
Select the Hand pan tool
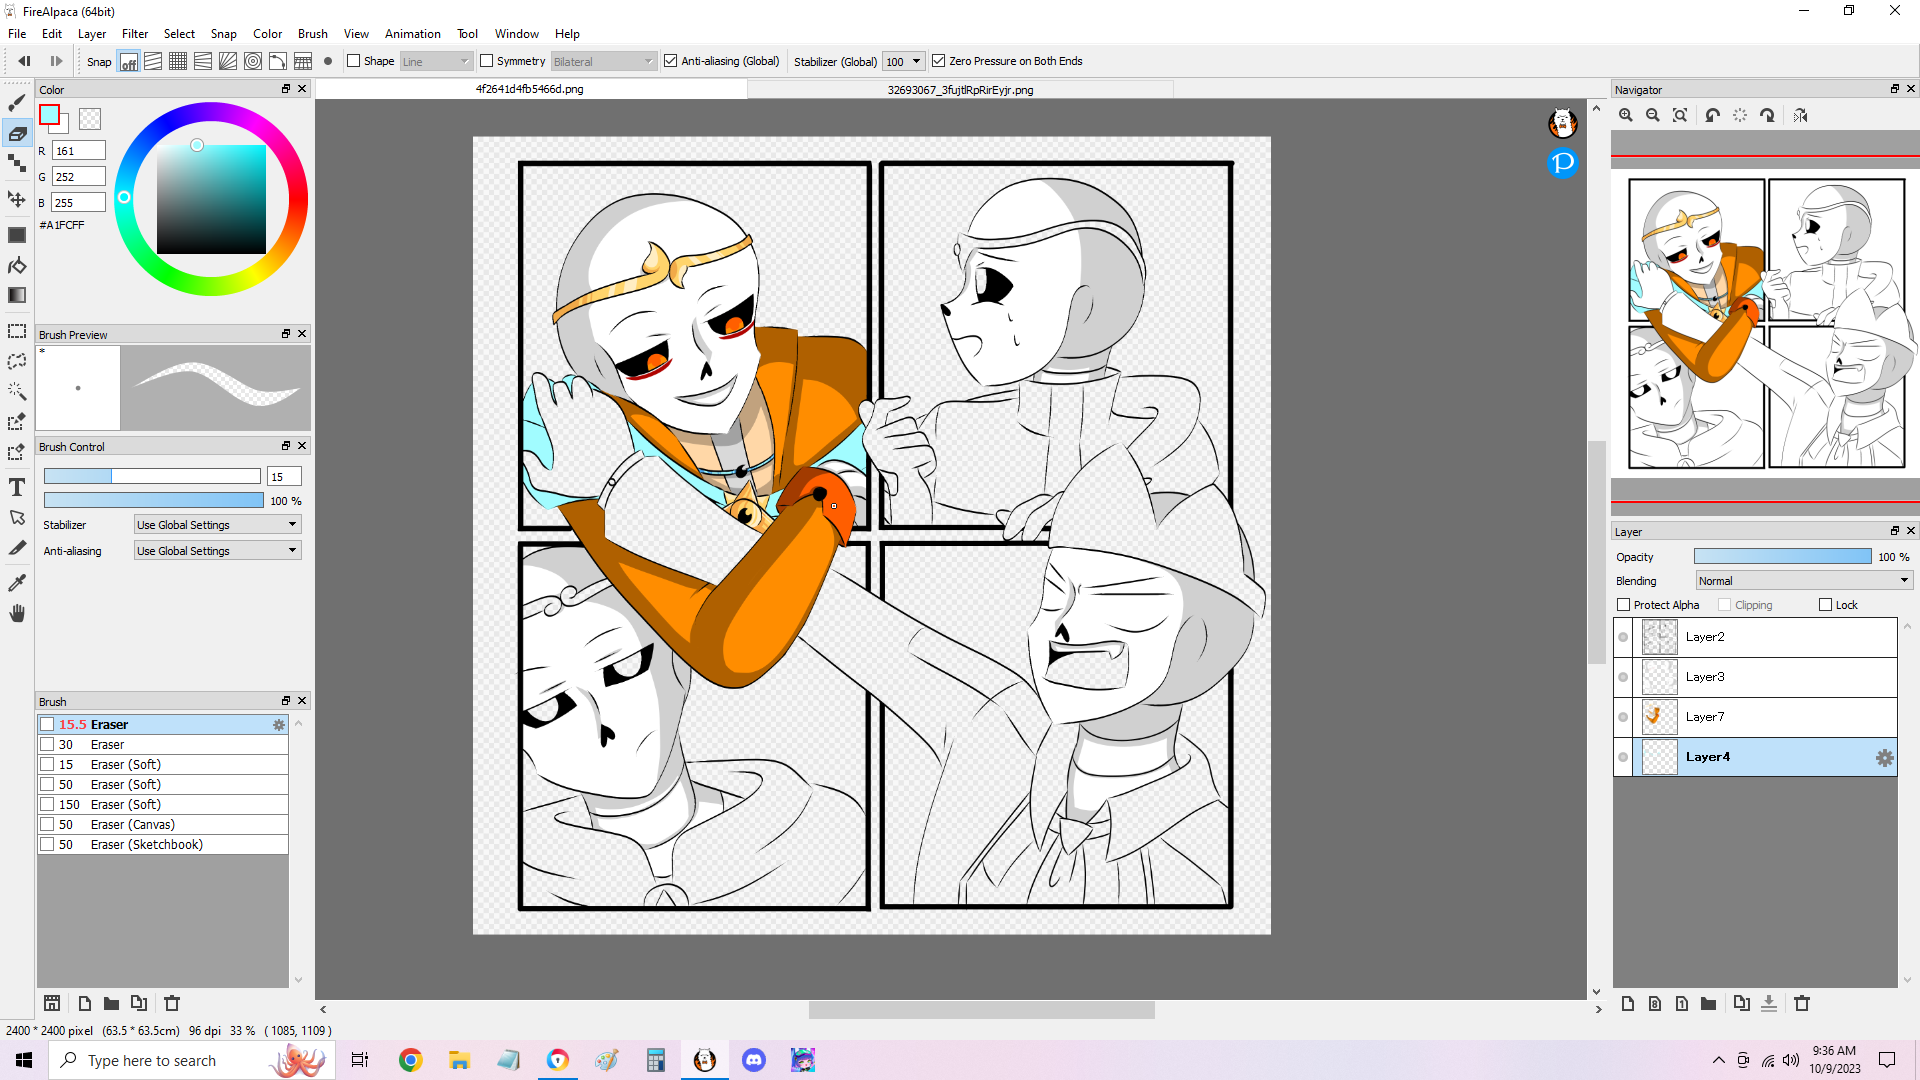pos(17,613)
